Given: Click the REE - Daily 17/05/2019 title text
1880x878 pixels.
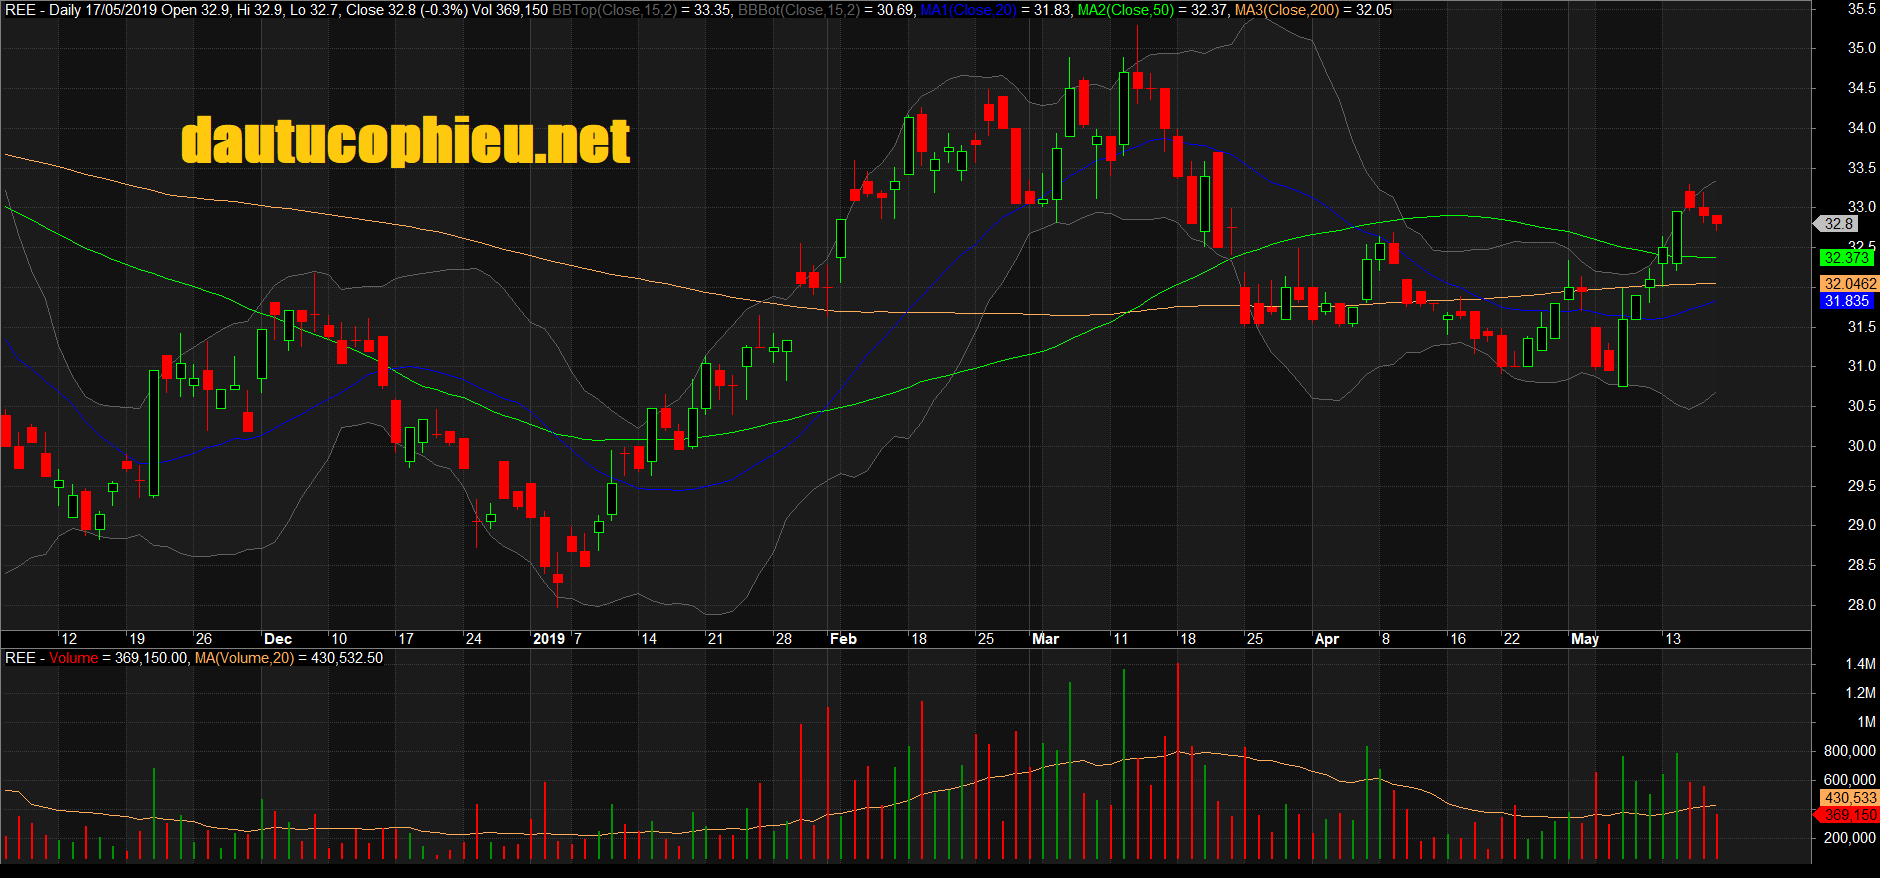Looking at the screenshot, I should point(81,10).
